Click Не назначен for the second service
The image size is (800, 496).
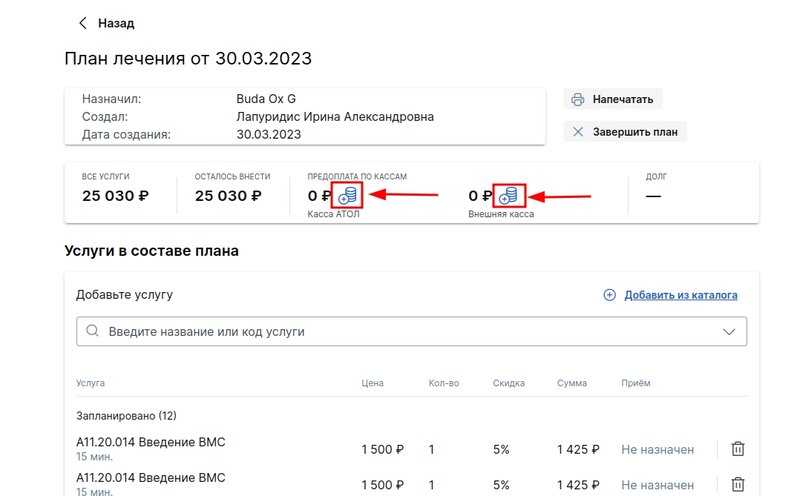(x=657, y=485)
